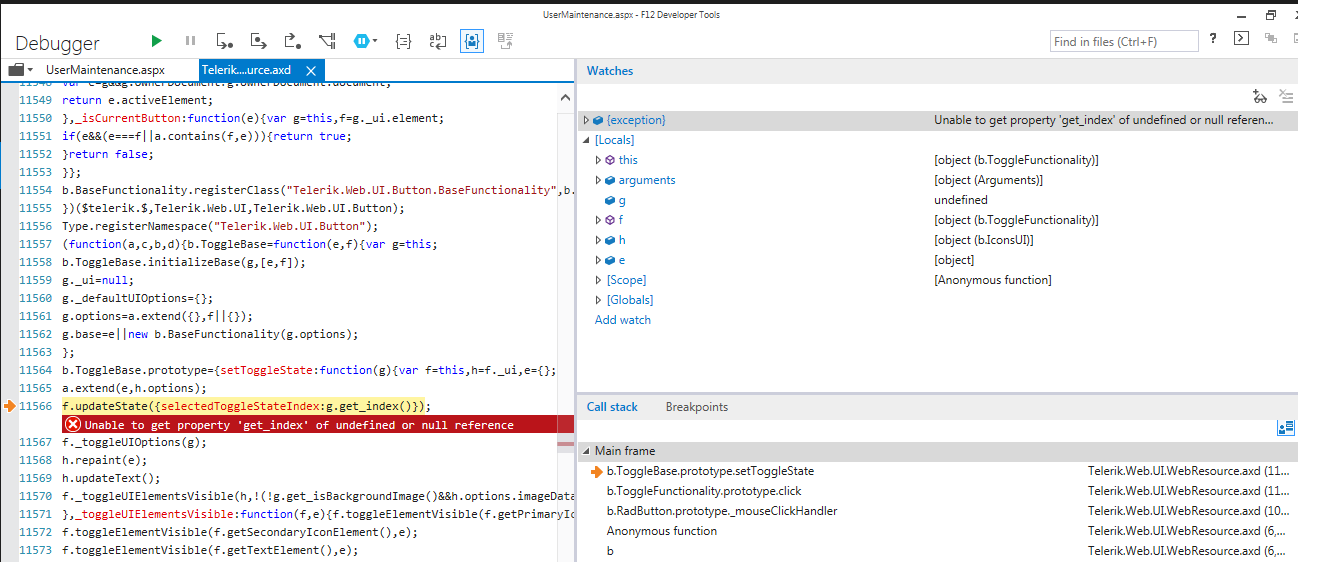Expand the [Globals] node
This screenshot has height=565, width=1340.
pyautogui.click(x=598, y=300)
